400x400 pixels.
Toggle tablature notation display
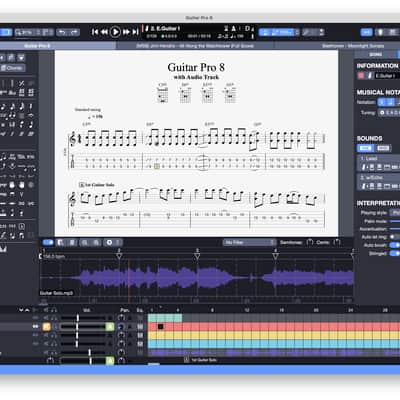tap(391, 102)
